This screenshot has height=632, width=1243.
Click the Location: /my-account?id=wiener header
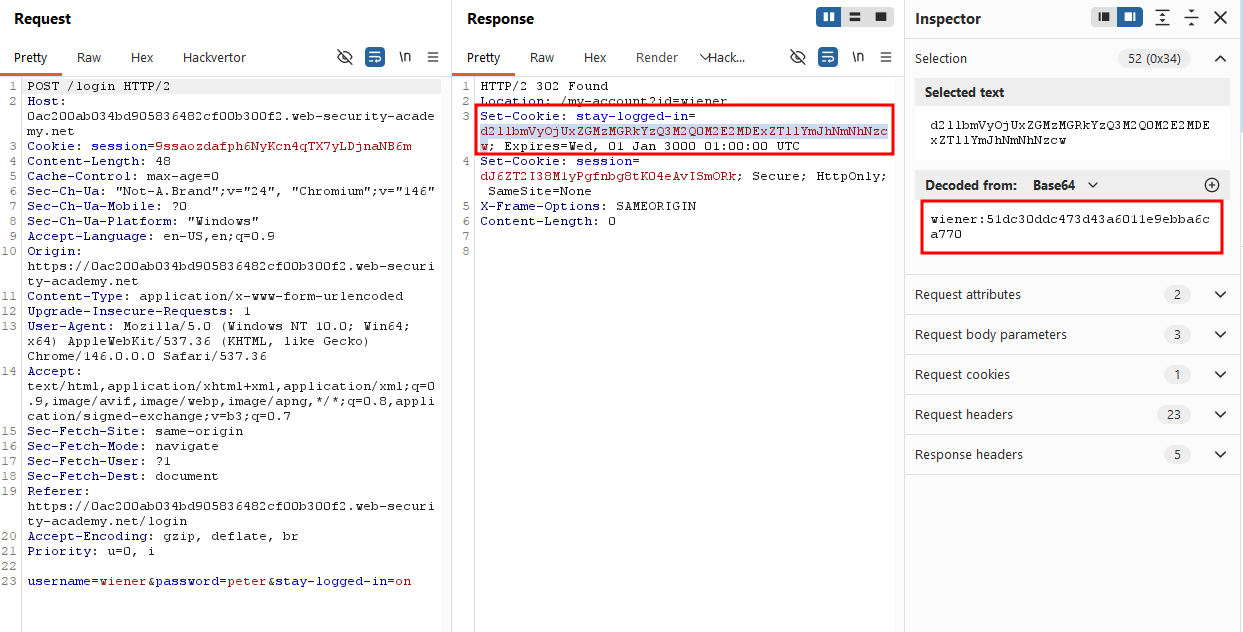coord(604,101)
